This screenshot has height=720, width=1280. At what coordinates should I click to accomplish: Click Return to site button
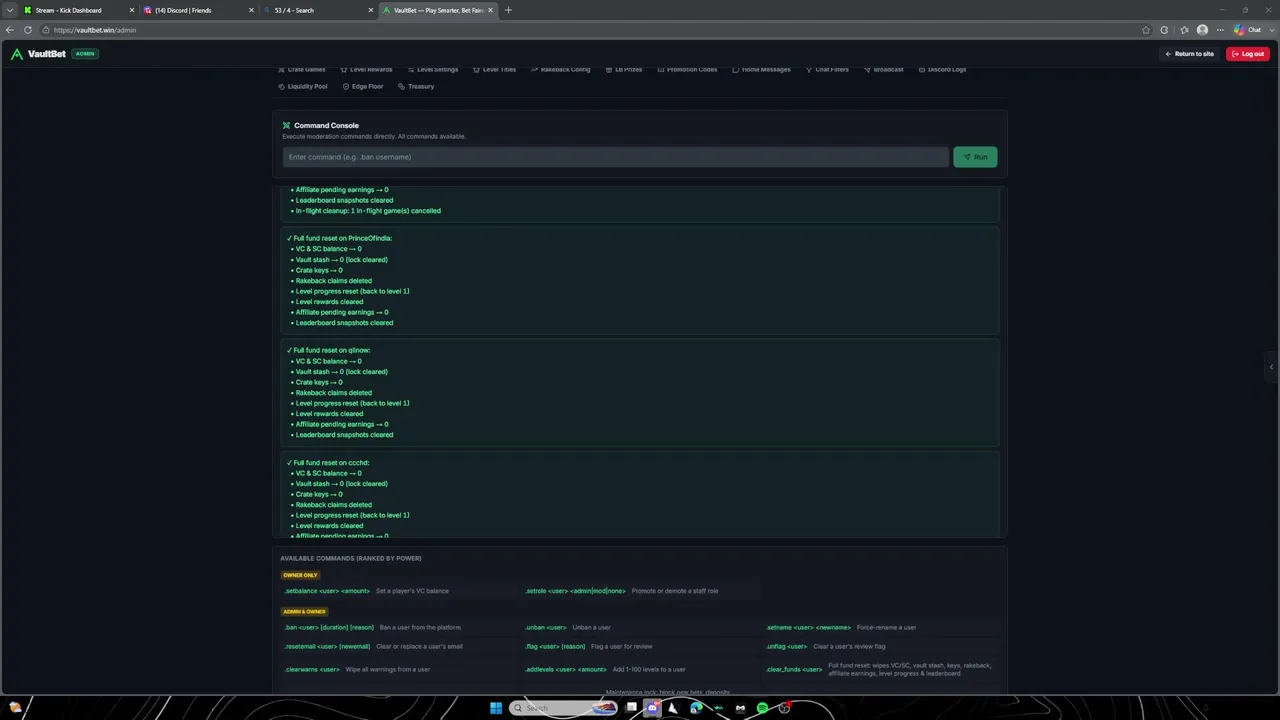(1189, 54)
